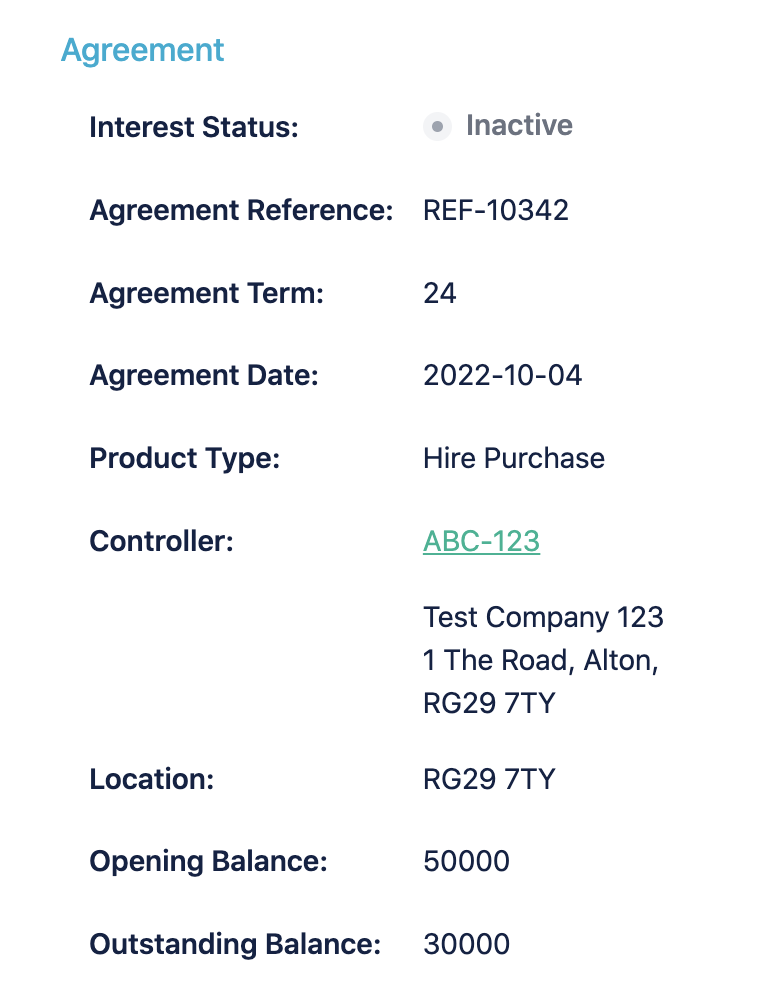Click the Controller label
Image resolution: width=762 pixels, height=994 pixels.
point(161,542)
